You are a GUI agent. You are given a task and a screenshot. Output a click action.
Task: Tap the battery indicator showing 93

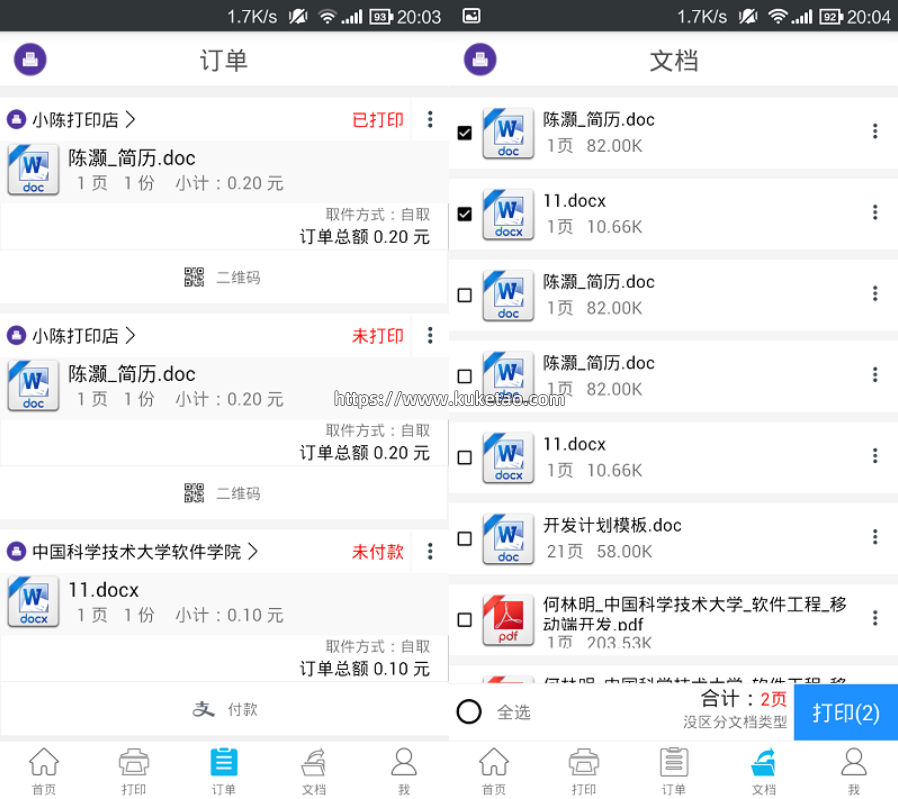pyautogui.click(x=381, y=16)
